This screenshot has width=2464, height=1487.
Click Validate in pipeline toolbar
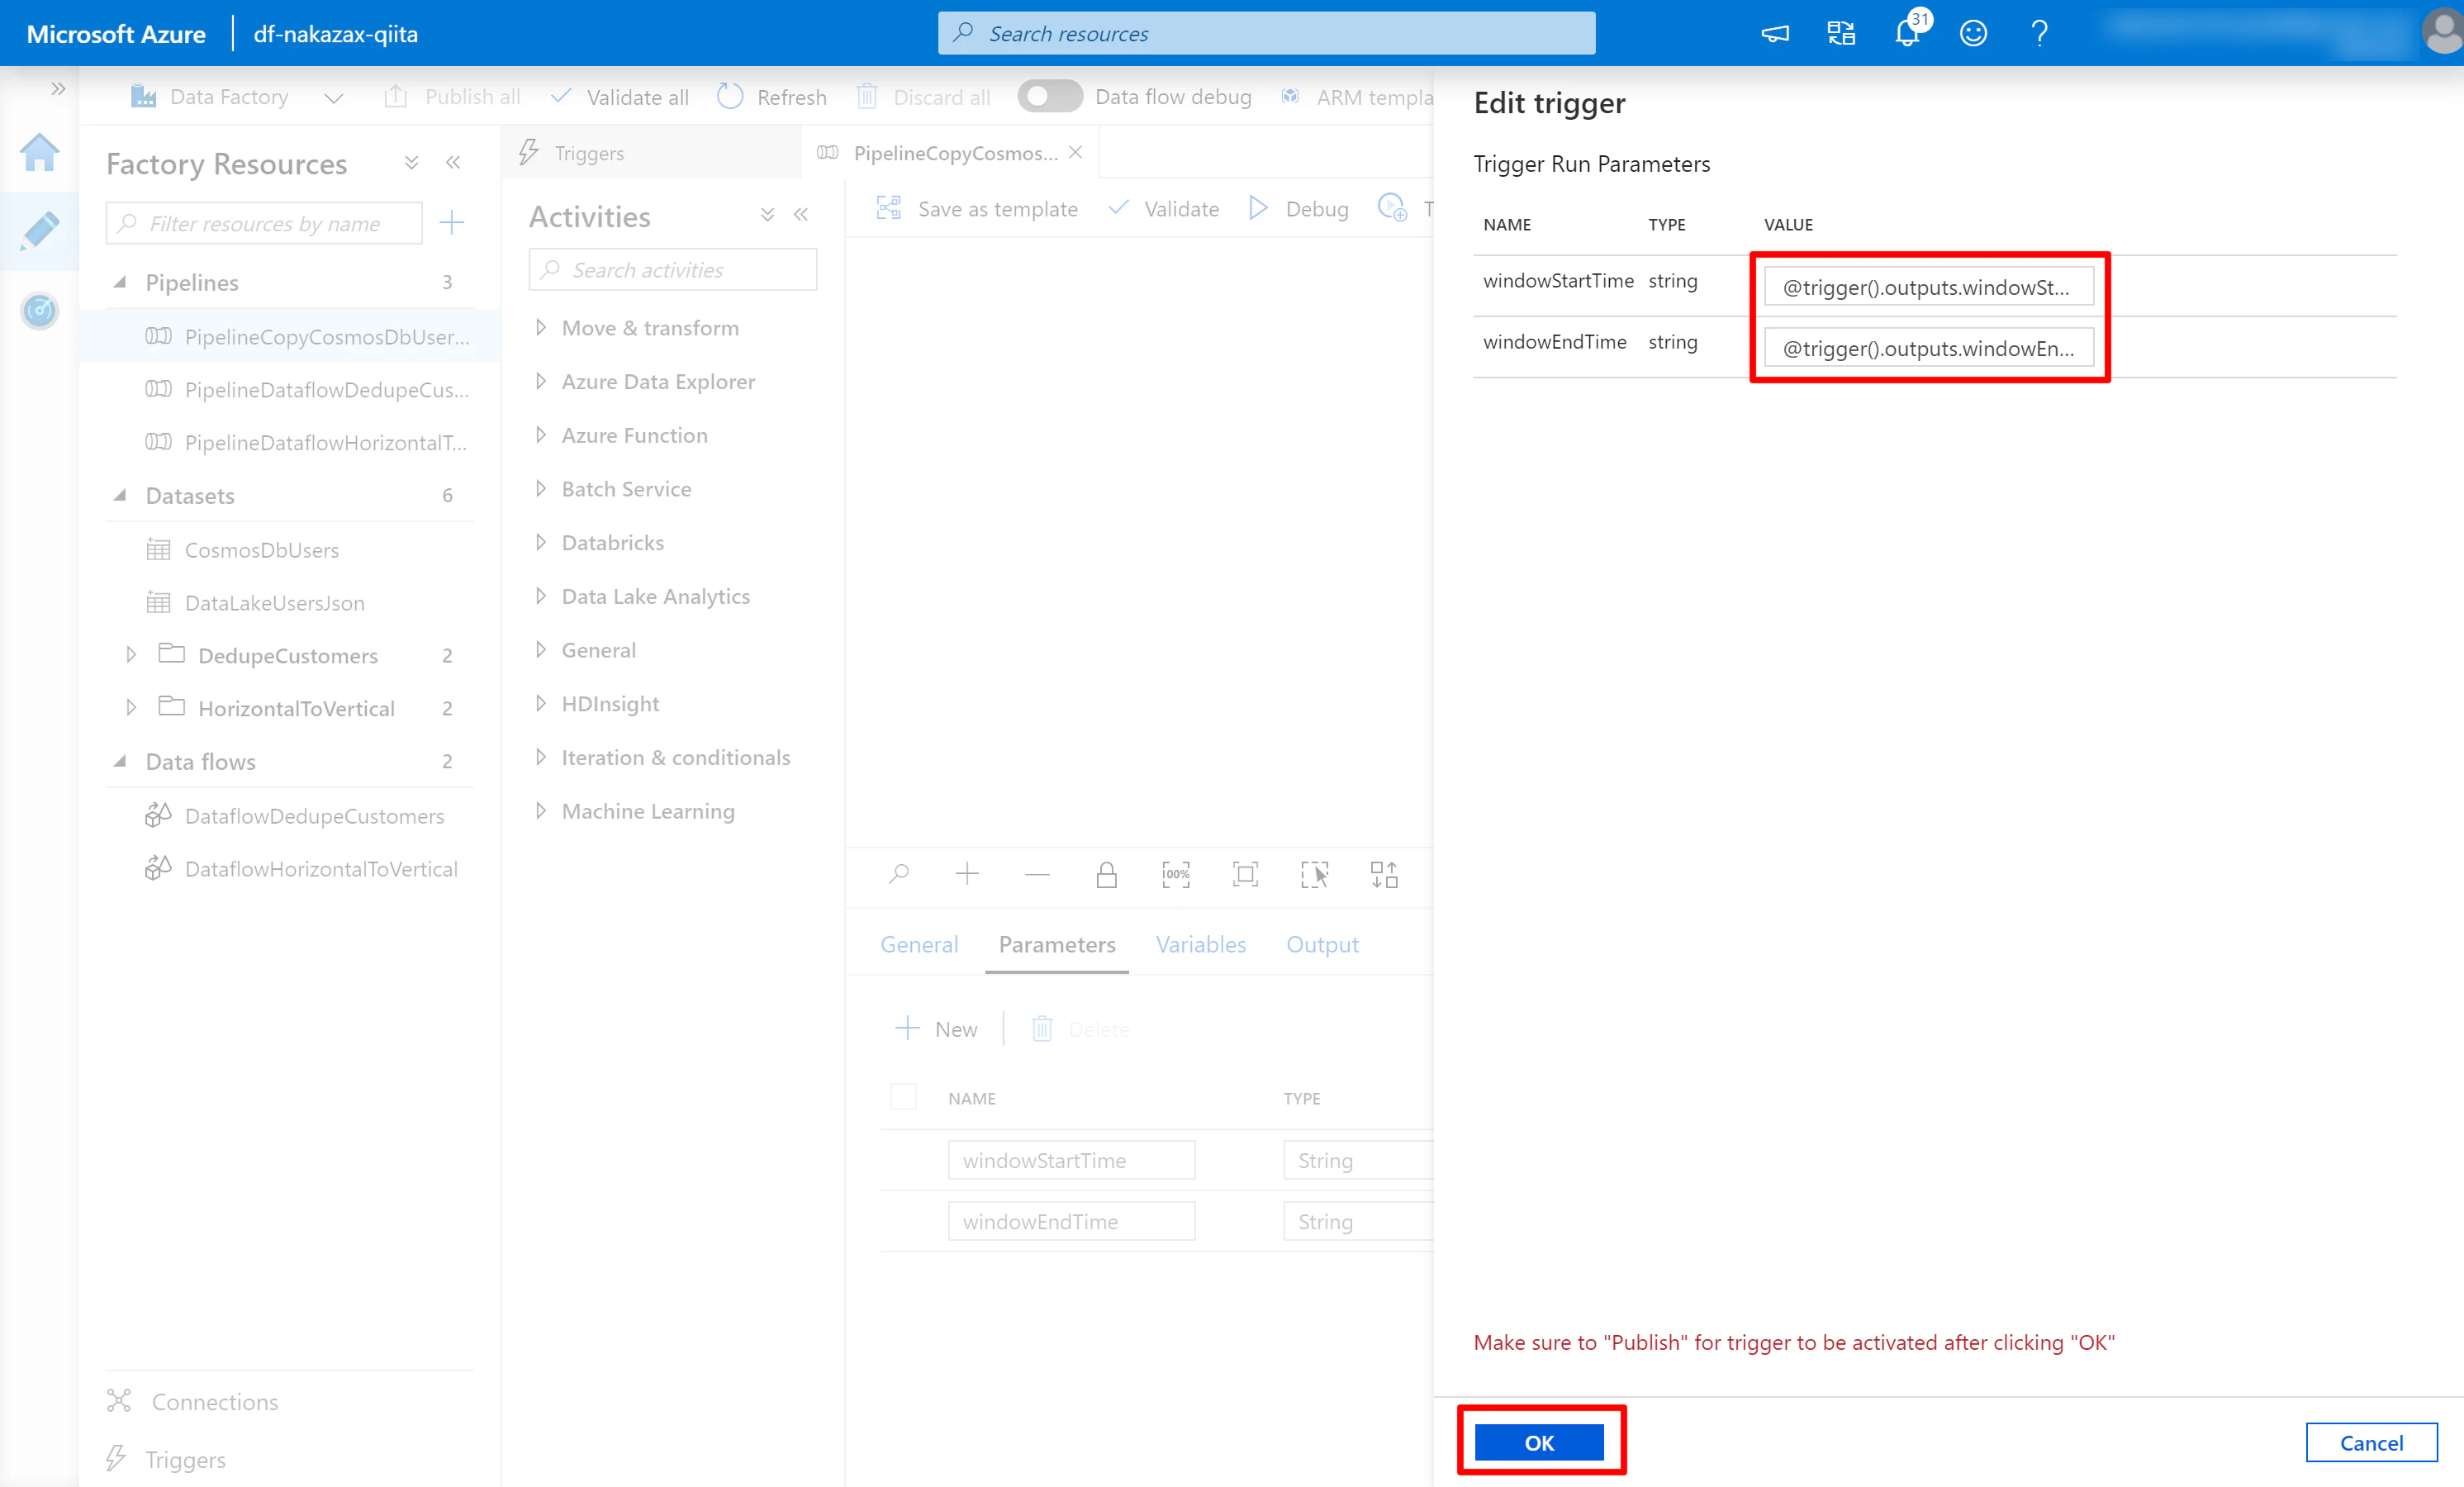(1164, 208)
